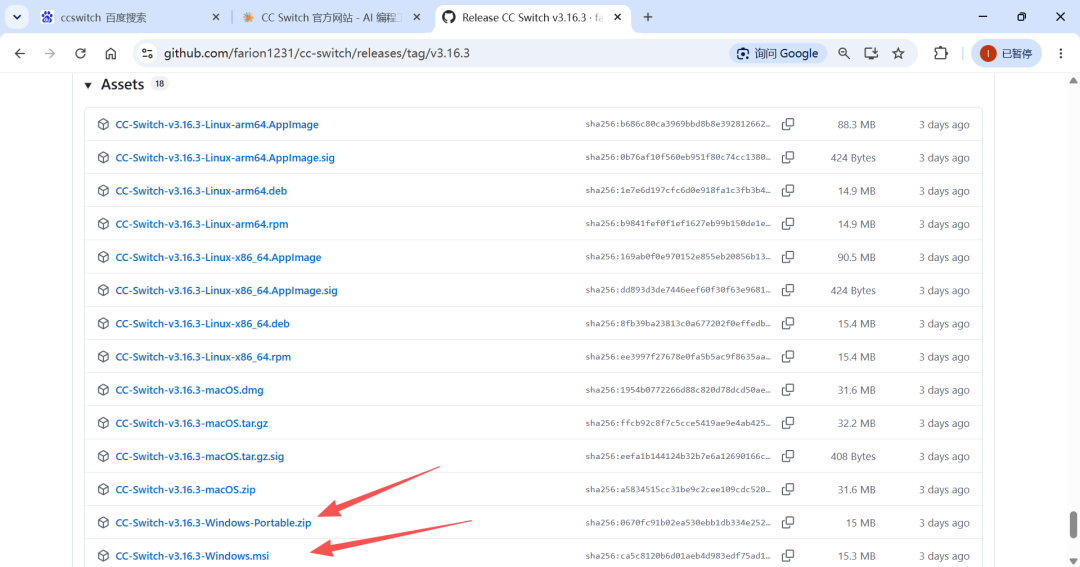Screen dimensions: 1080x567
Task: Download CC-Switch-v3.16.3-Linux-x86_64.deb
Action: pos(202,323)
